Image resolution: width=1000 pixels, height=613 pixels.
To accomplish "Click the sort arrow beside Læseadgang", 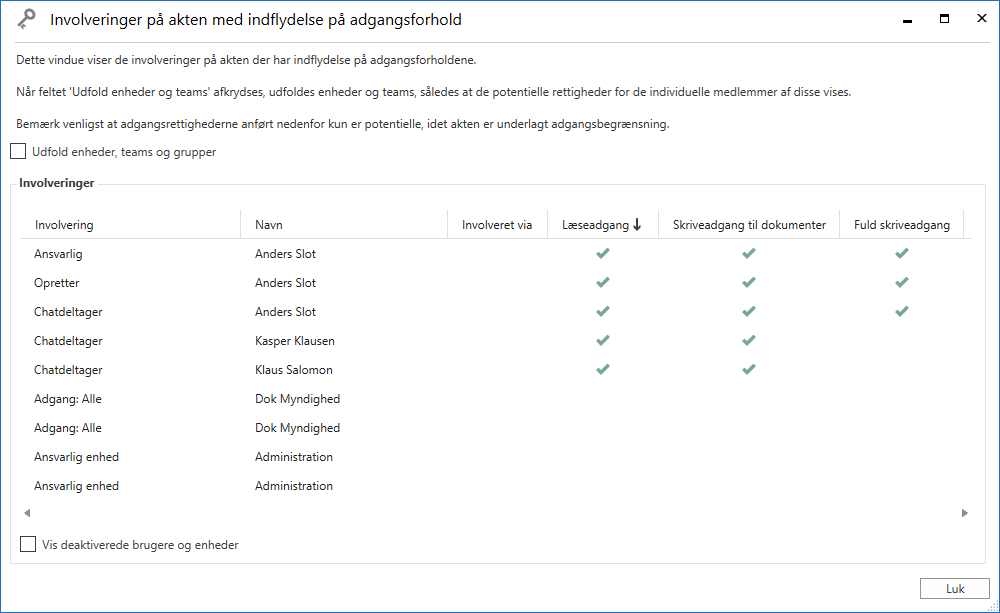I will tap(637, 225).
